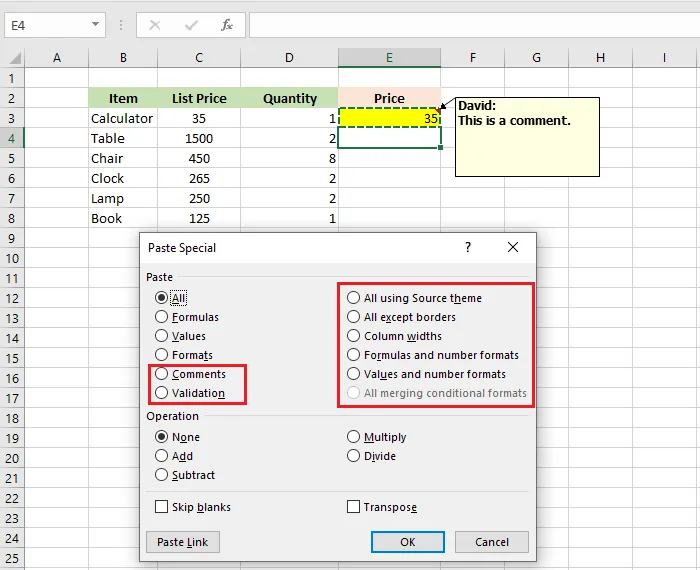The width and height of the screenshot is (700, 570).
Task: Select Subtract operation
Action: (185, 474)
